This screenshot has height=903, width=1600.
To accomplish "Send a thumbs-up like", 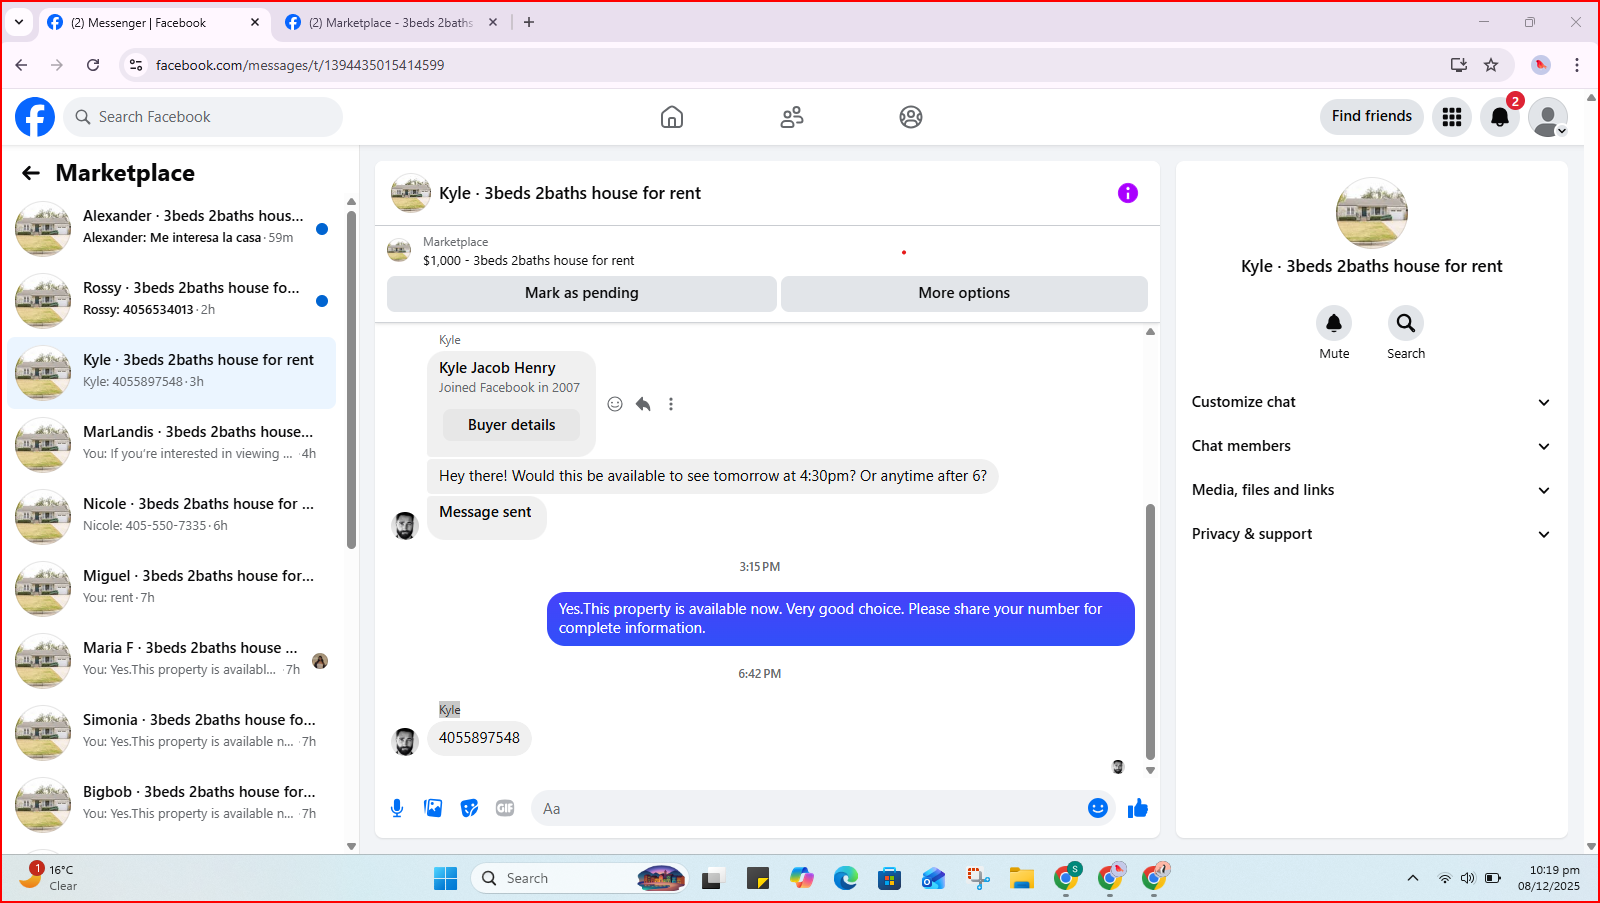I will pos(1138,808).
